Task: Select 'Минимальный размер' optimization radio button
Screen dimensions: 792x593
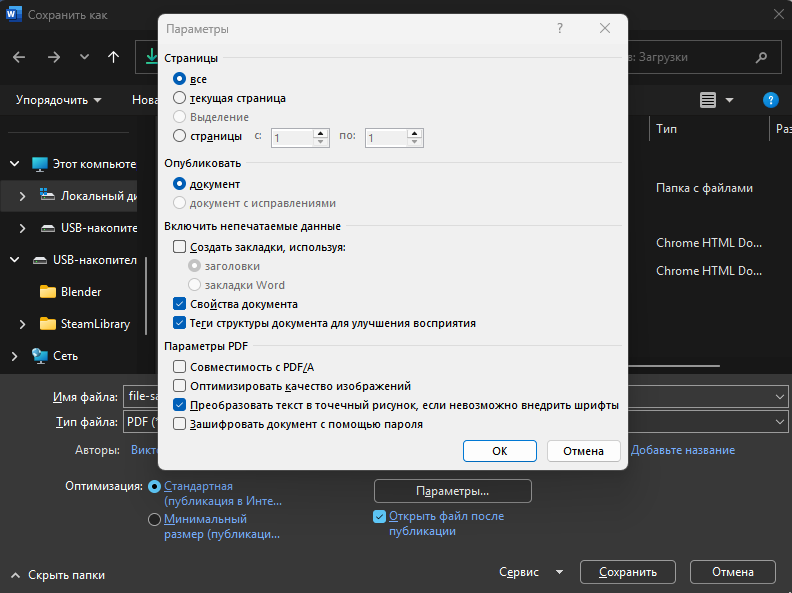Action: tap(155, 519)
